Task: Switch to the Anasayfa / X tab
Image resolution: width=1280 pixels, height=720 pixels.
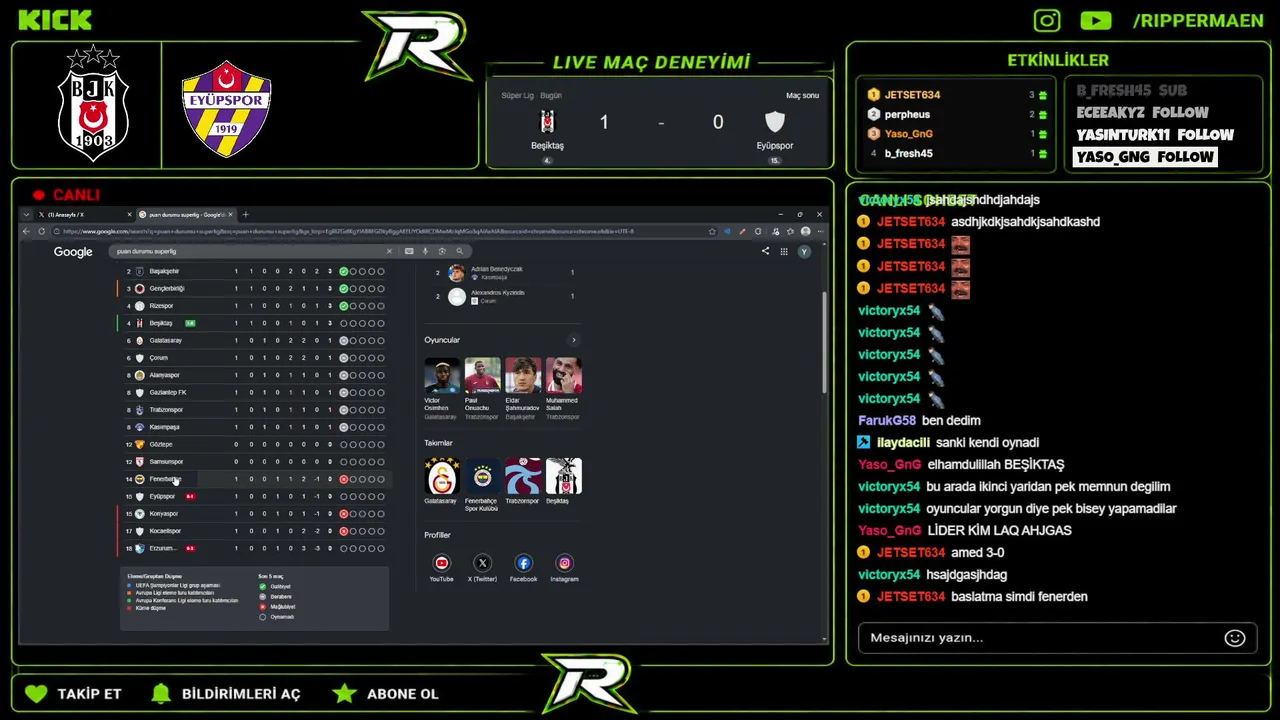Action: point(83,214)
